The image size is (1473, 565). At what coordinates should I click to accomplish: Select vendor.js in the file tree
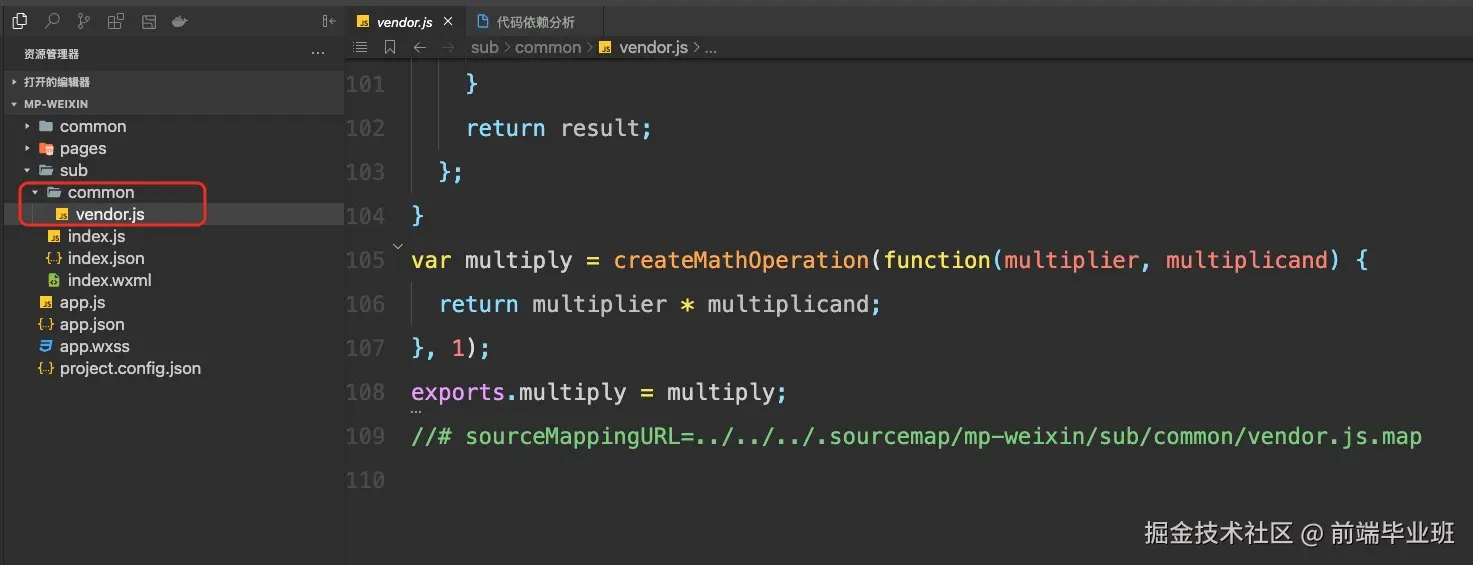(172, 214)
